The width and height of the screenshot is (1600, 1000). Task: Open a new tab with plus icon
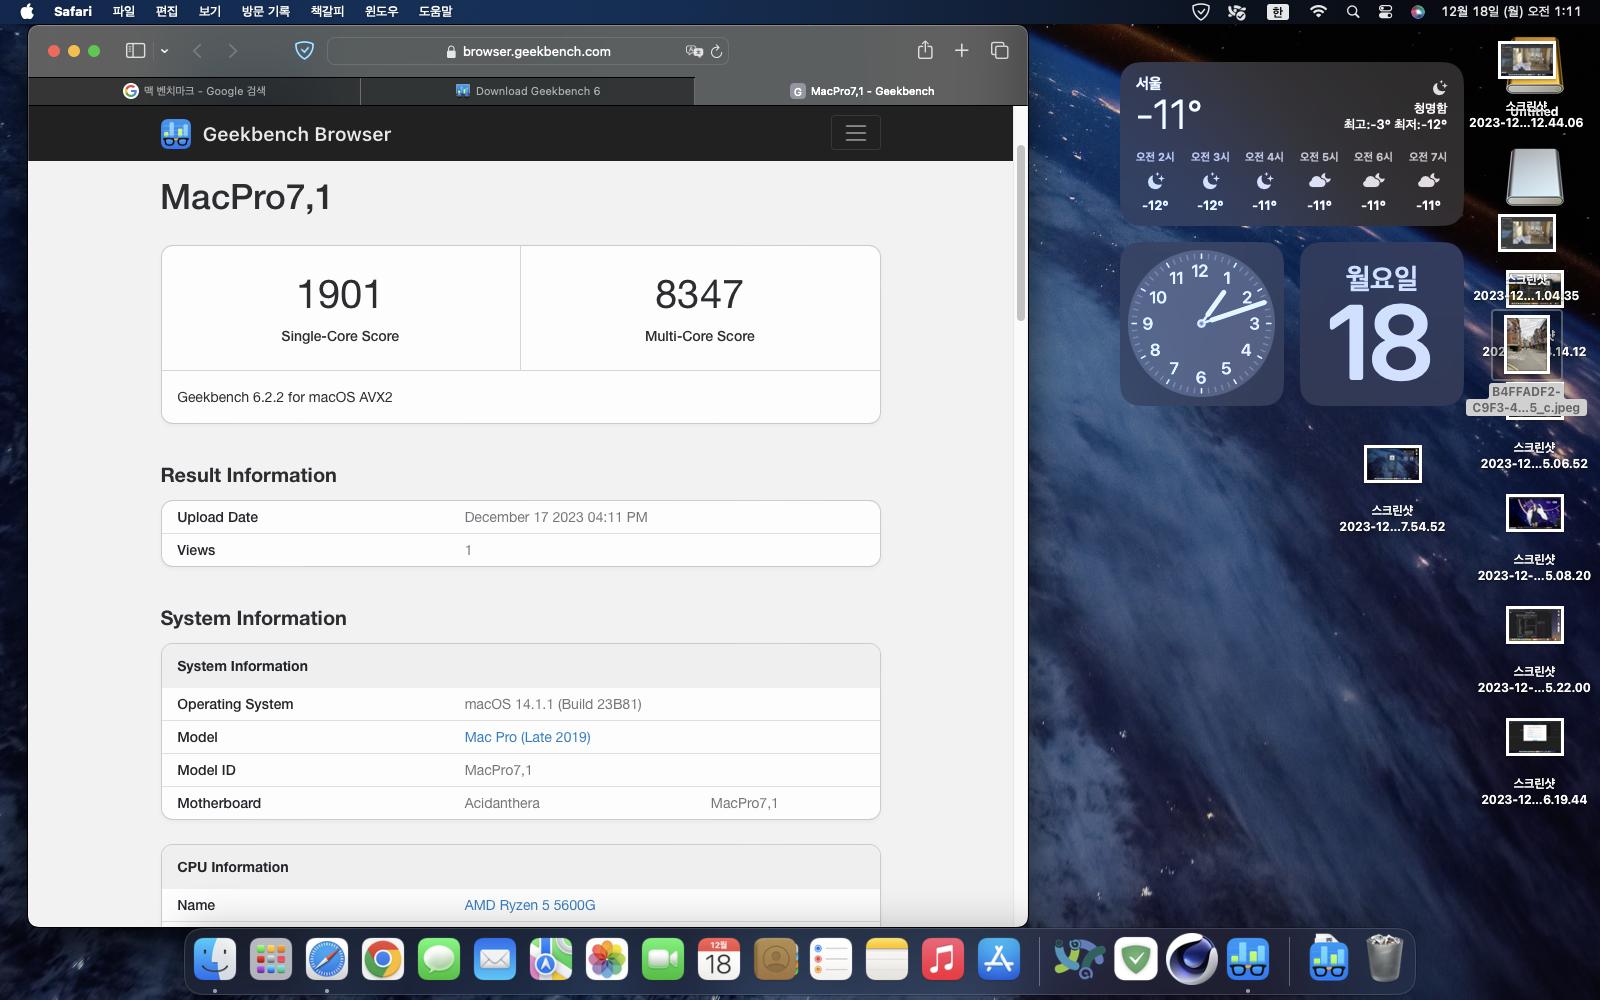click(961, 51)
